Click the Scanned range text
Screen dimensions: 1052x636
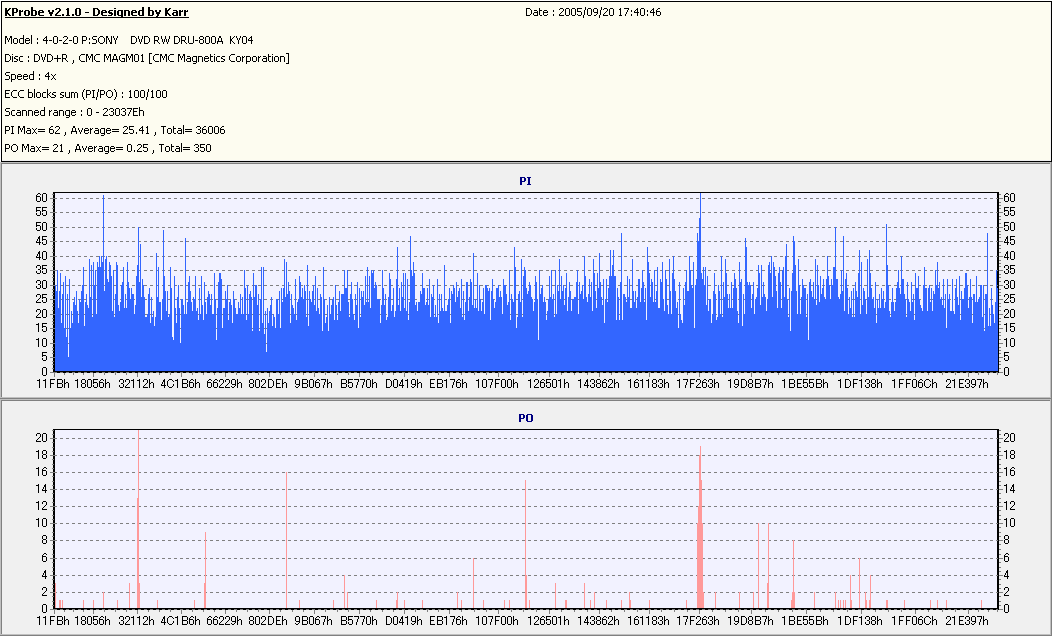click(74, 112)
